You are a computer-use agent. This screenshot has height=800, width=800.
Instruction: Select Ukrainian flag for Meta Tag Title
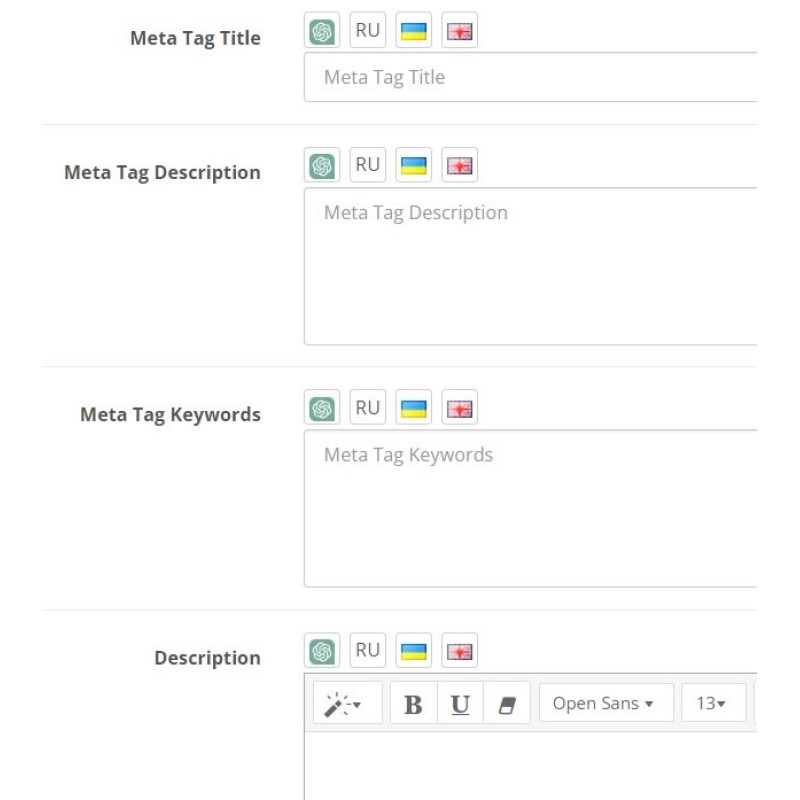(x=413, y=29)
